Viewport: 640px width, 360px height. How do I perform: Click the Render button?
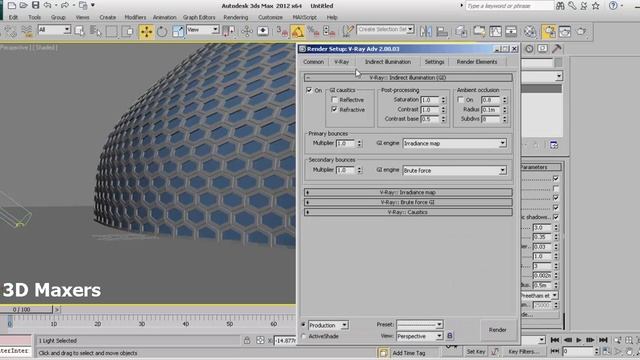(498, 329)
